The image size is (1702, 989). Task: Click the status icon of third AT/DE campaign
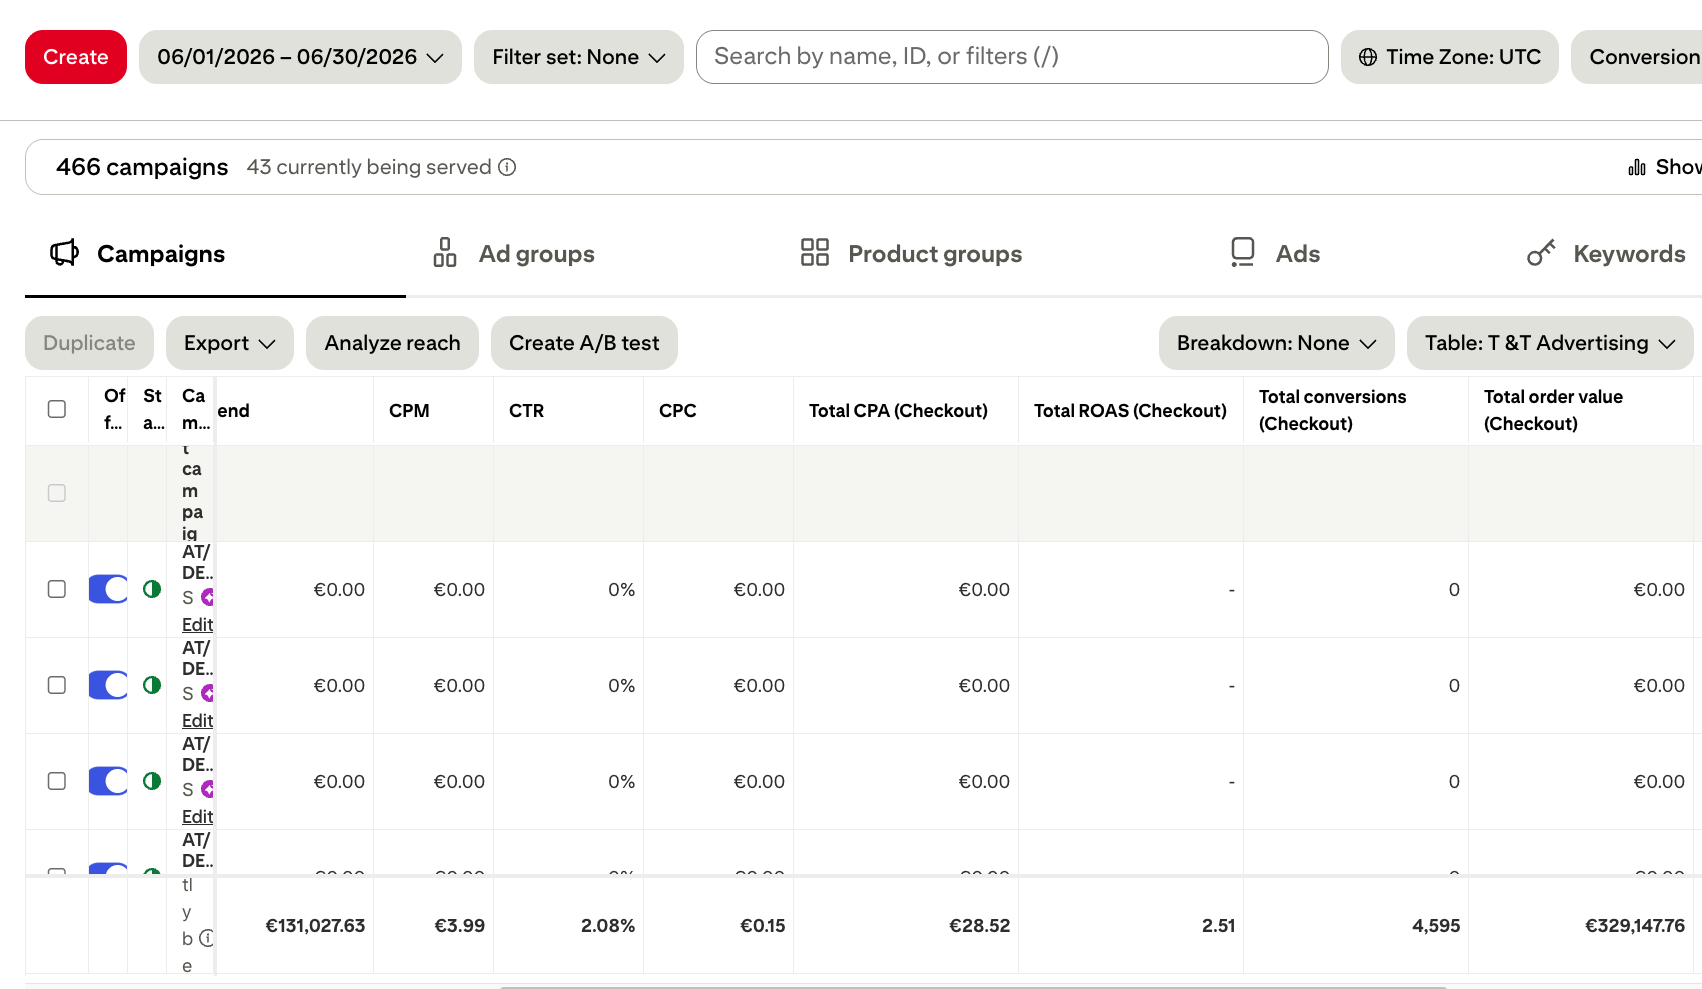click(x=152, y=781)
